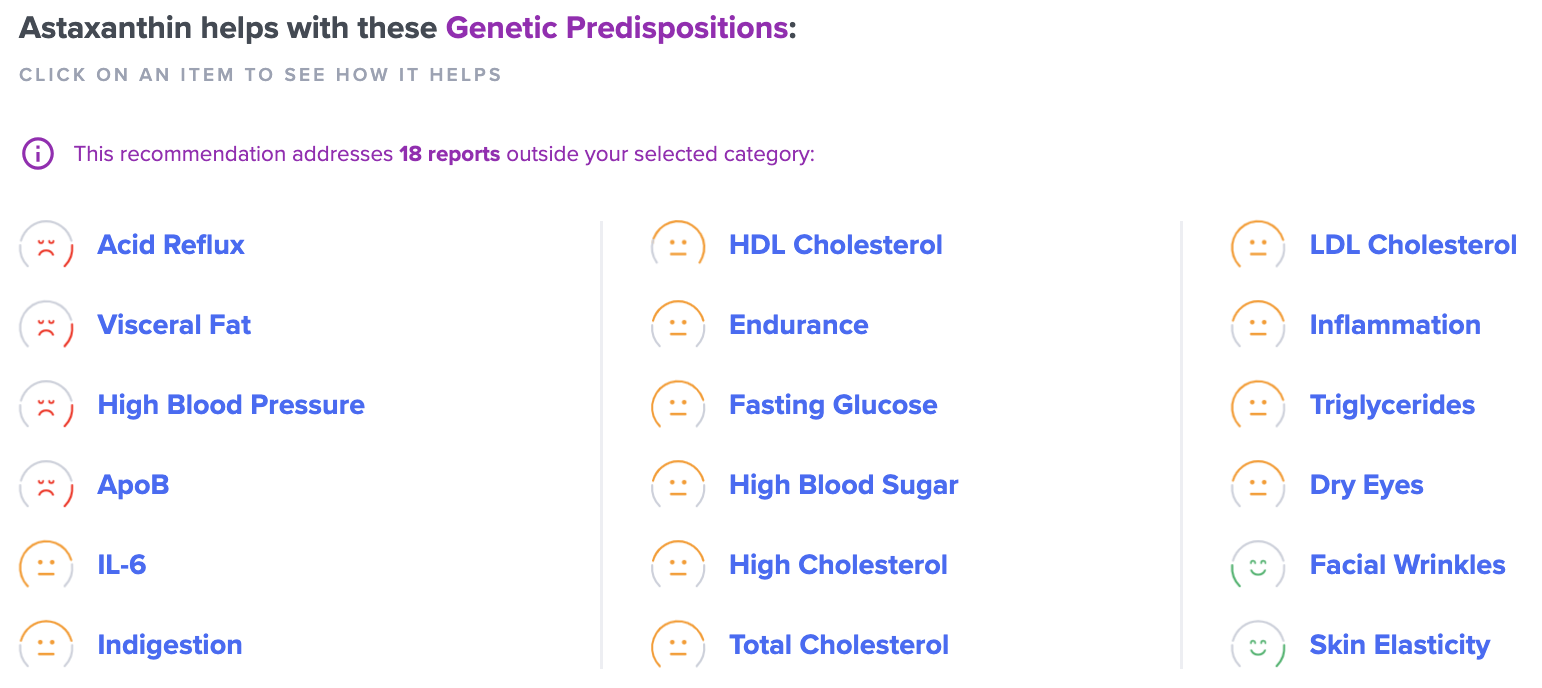Click the orange face icon beside Fasting Glucose

point(678,405)
